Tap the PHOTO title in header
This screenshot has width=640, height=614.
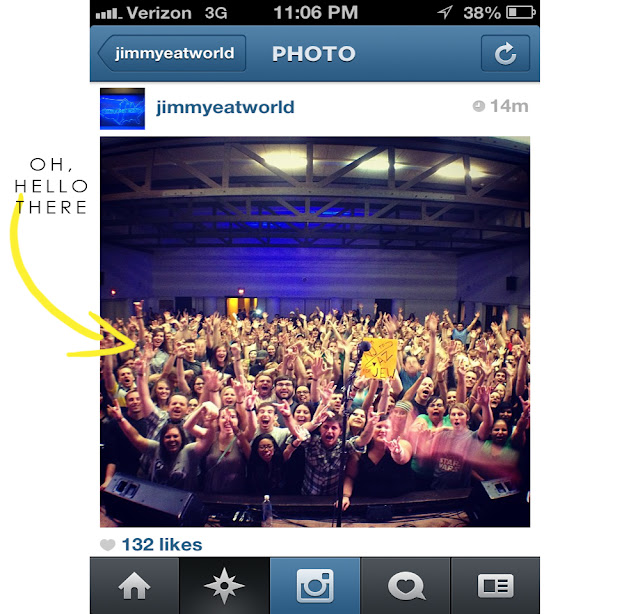[313, 53]
